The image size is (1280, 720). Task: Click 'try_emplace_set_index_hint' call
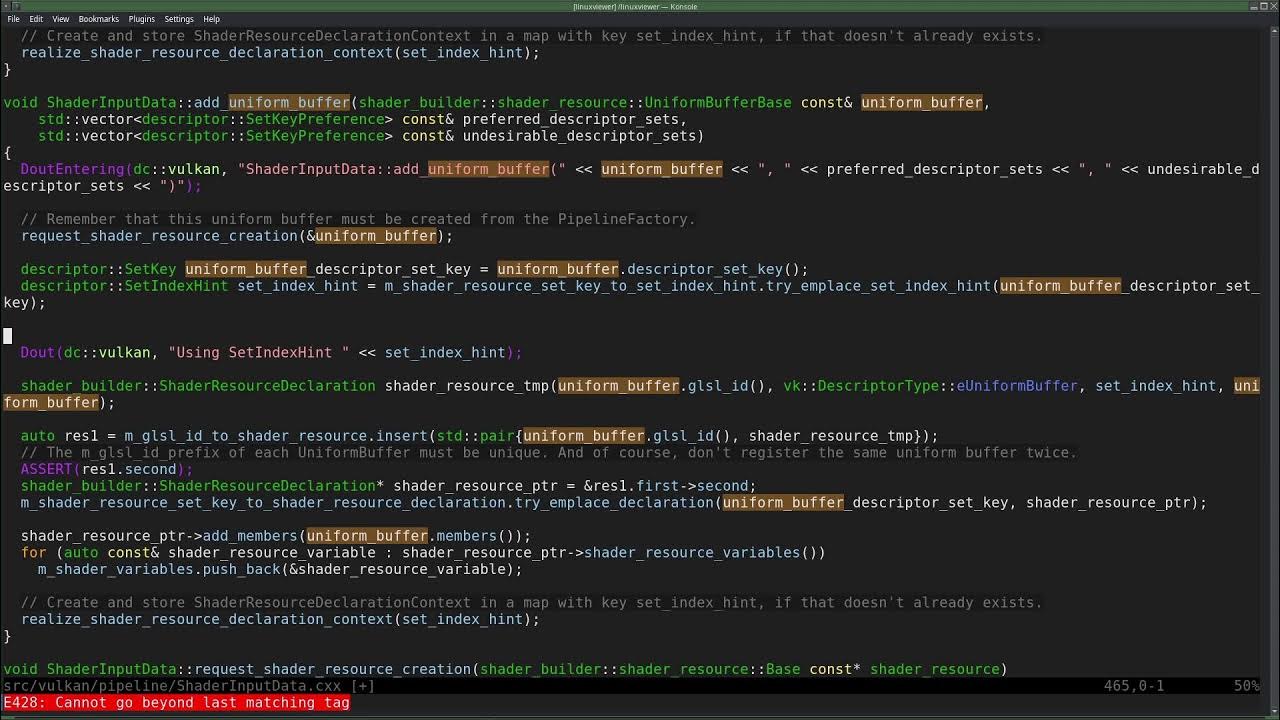pos(878,286)
